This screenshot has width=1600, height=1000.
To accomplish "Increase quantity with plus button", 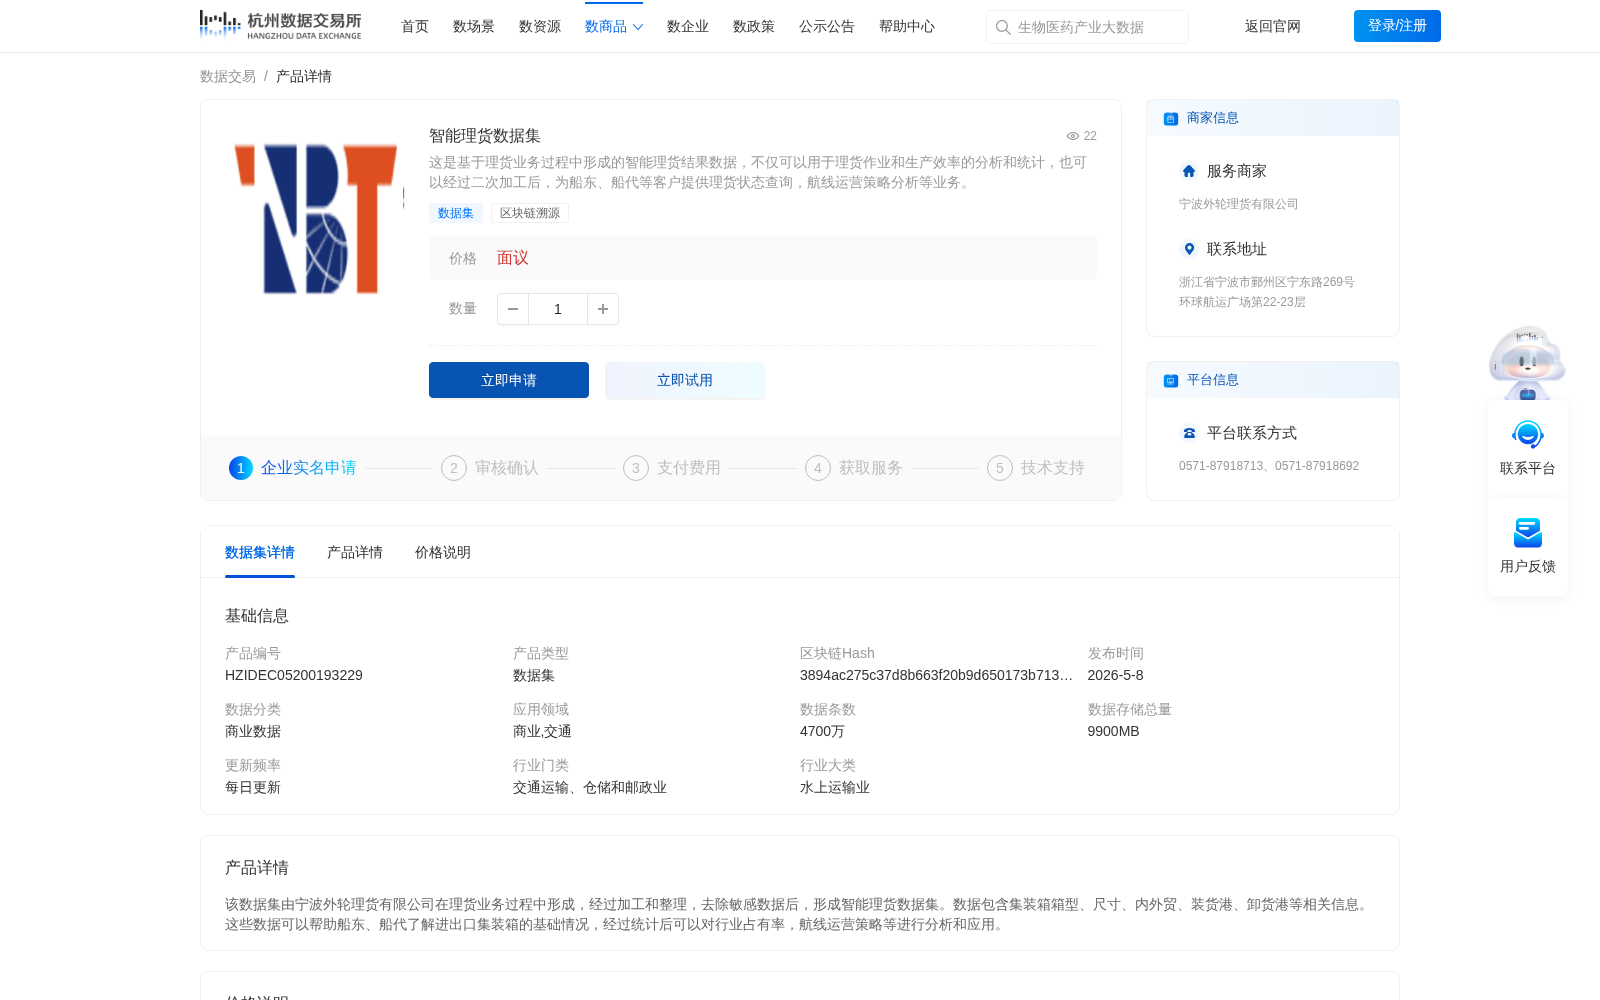I will click(x=603, y=309).
